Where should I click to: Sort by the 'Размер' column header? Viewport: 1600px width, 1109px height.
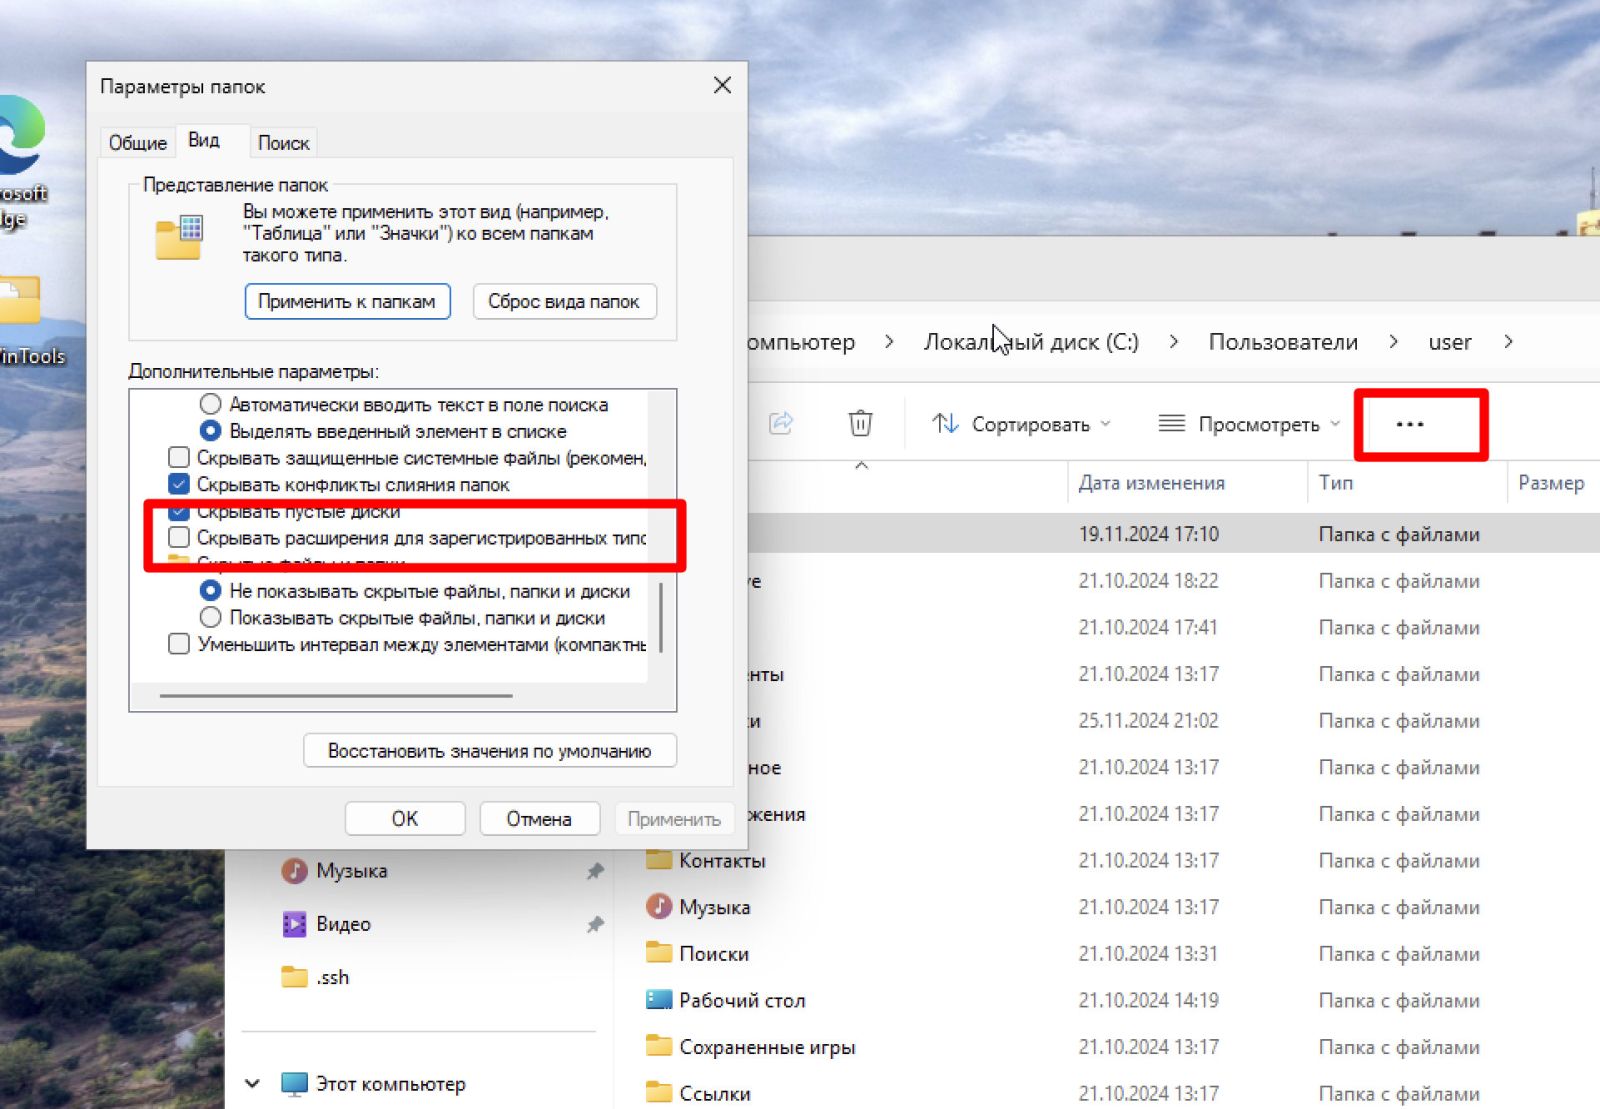tap(1551, 483)
